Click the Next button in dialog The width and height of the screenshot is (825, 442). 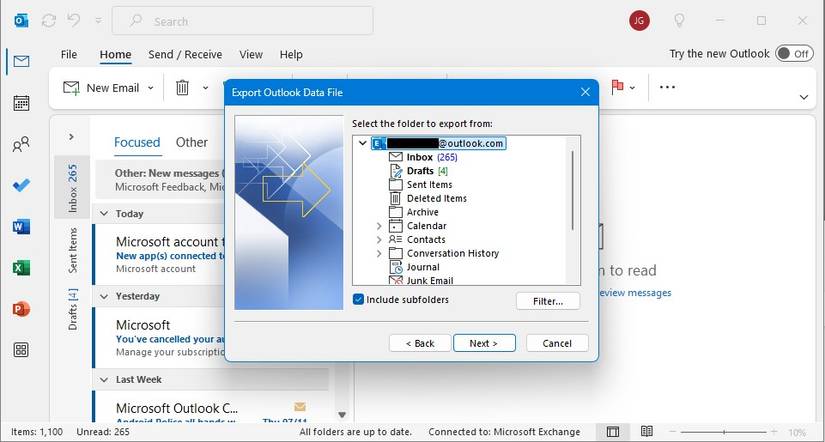pos(483,343)
